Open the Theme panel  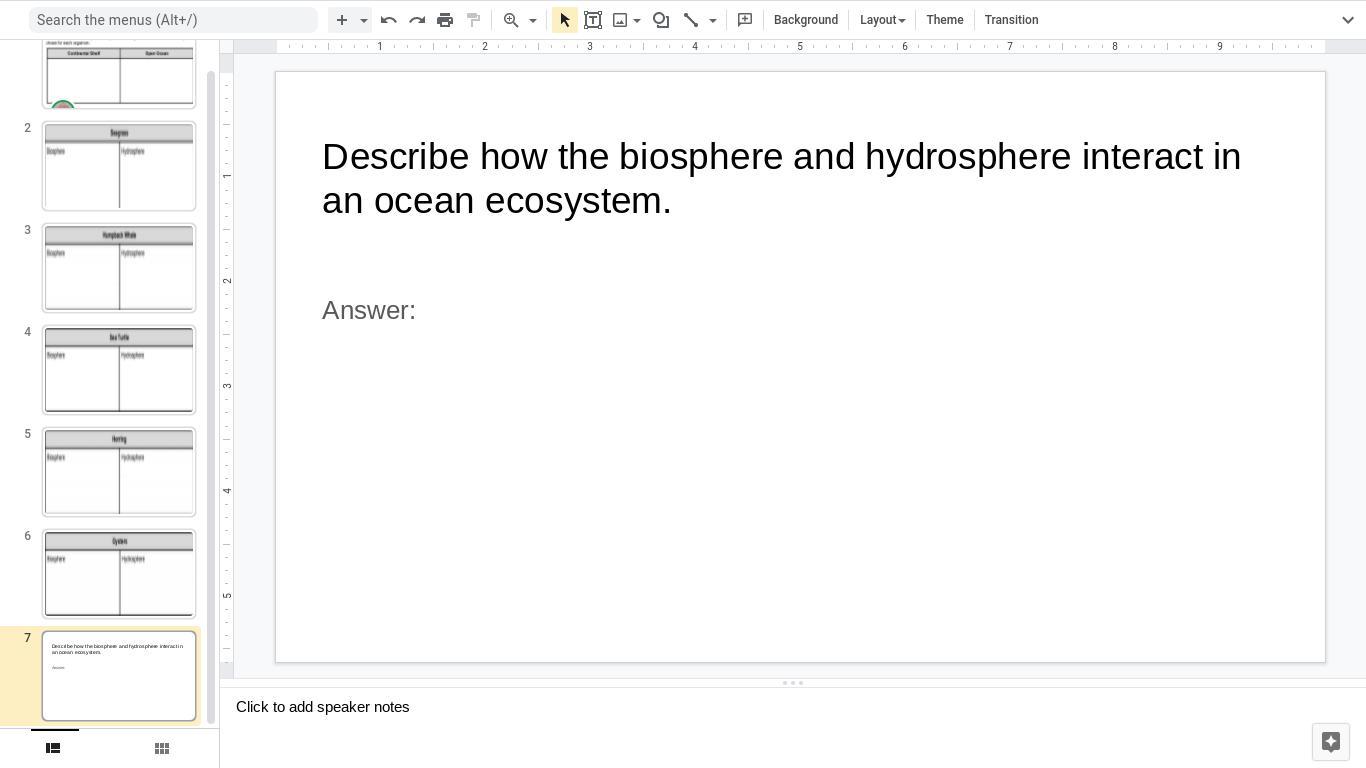point(944,20)
